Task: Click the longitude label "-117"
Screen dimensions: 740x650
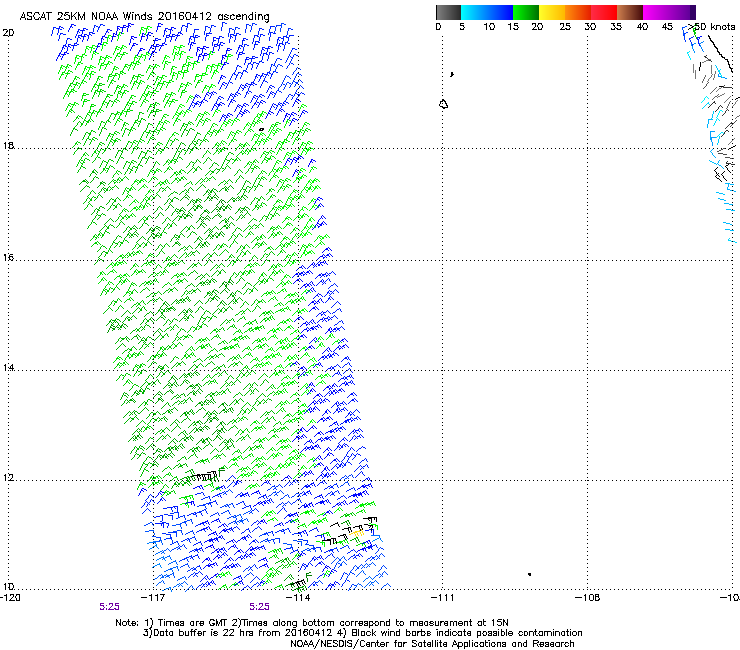Action: click(x=153, y=598)
